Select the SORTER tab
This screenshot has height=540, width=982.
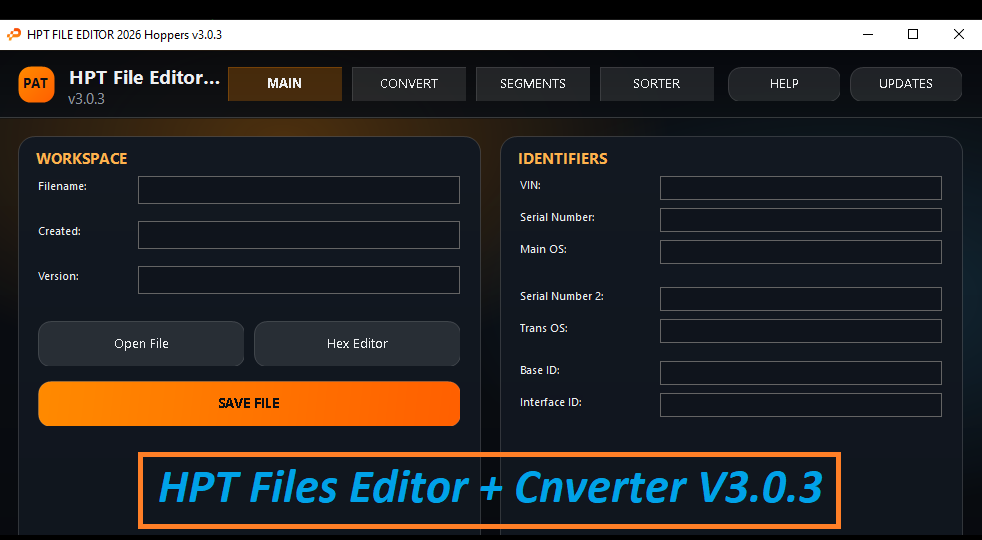pos(657,84)
